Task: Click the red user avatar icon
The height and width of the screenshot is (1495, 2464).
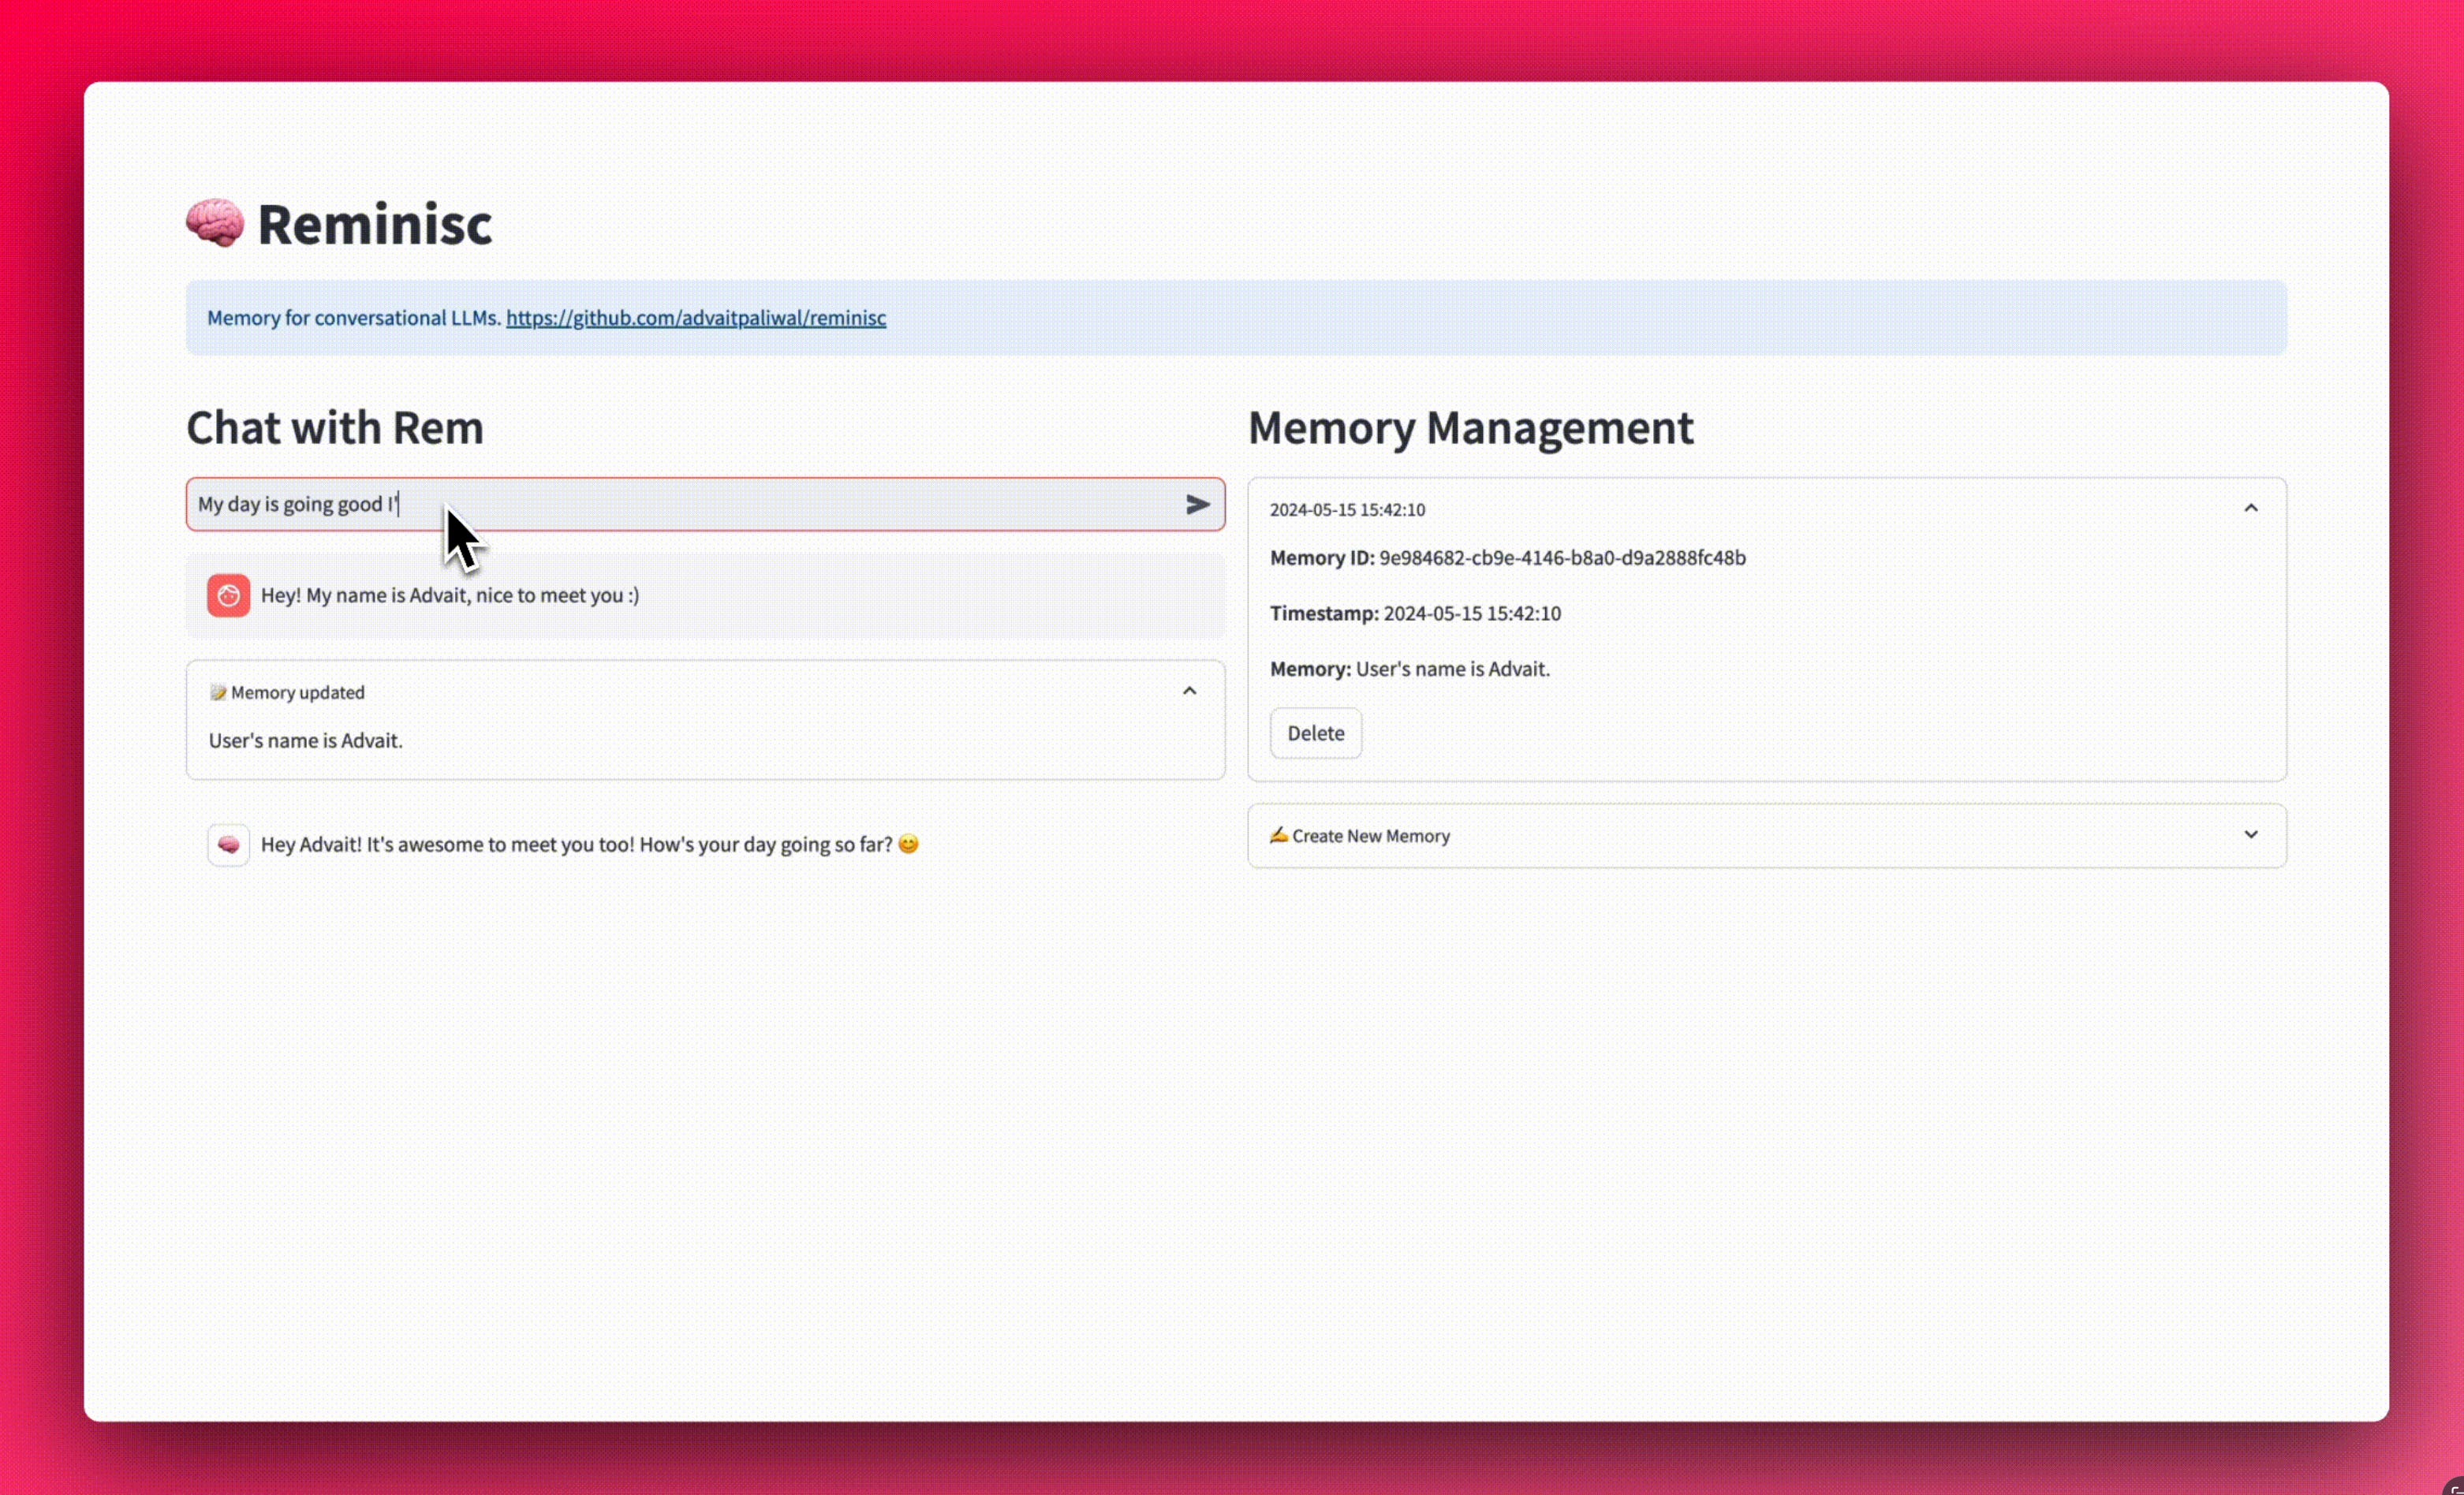Action: [228, 596]
